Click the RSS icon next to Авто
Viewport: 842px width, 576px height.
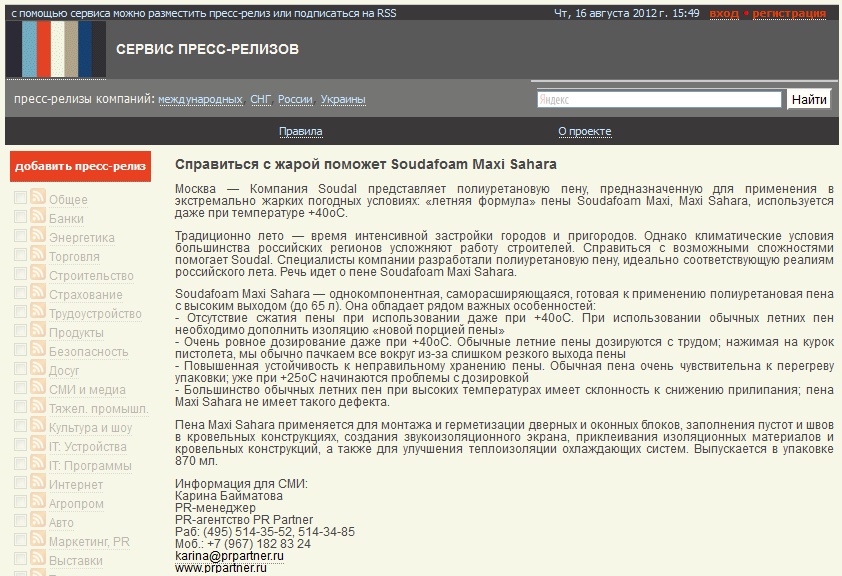click(38, 520)
